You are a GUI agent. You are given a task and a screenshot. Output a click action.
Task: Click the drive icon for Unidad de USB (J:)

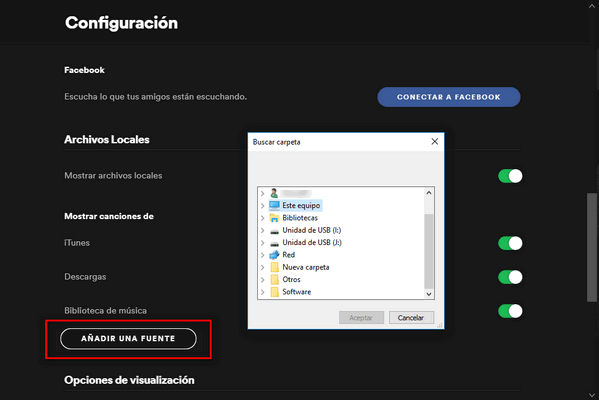pyautogui.click(x=274, y=243)
